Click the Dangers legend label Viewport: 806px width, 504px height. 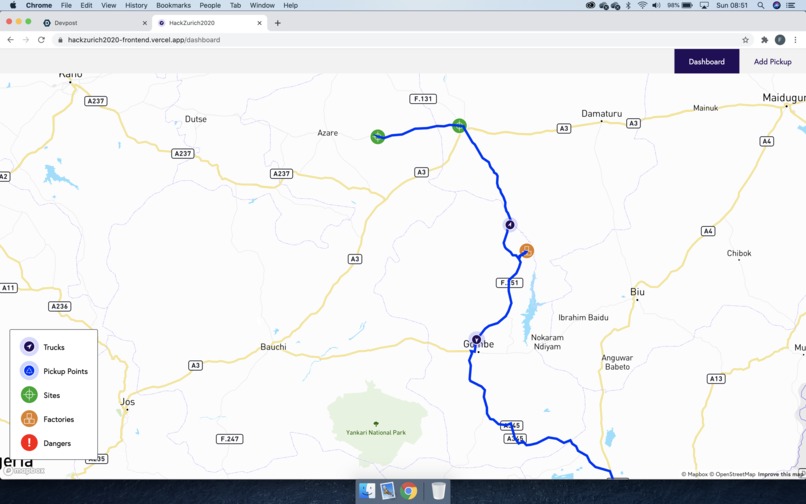pos(57,443)
